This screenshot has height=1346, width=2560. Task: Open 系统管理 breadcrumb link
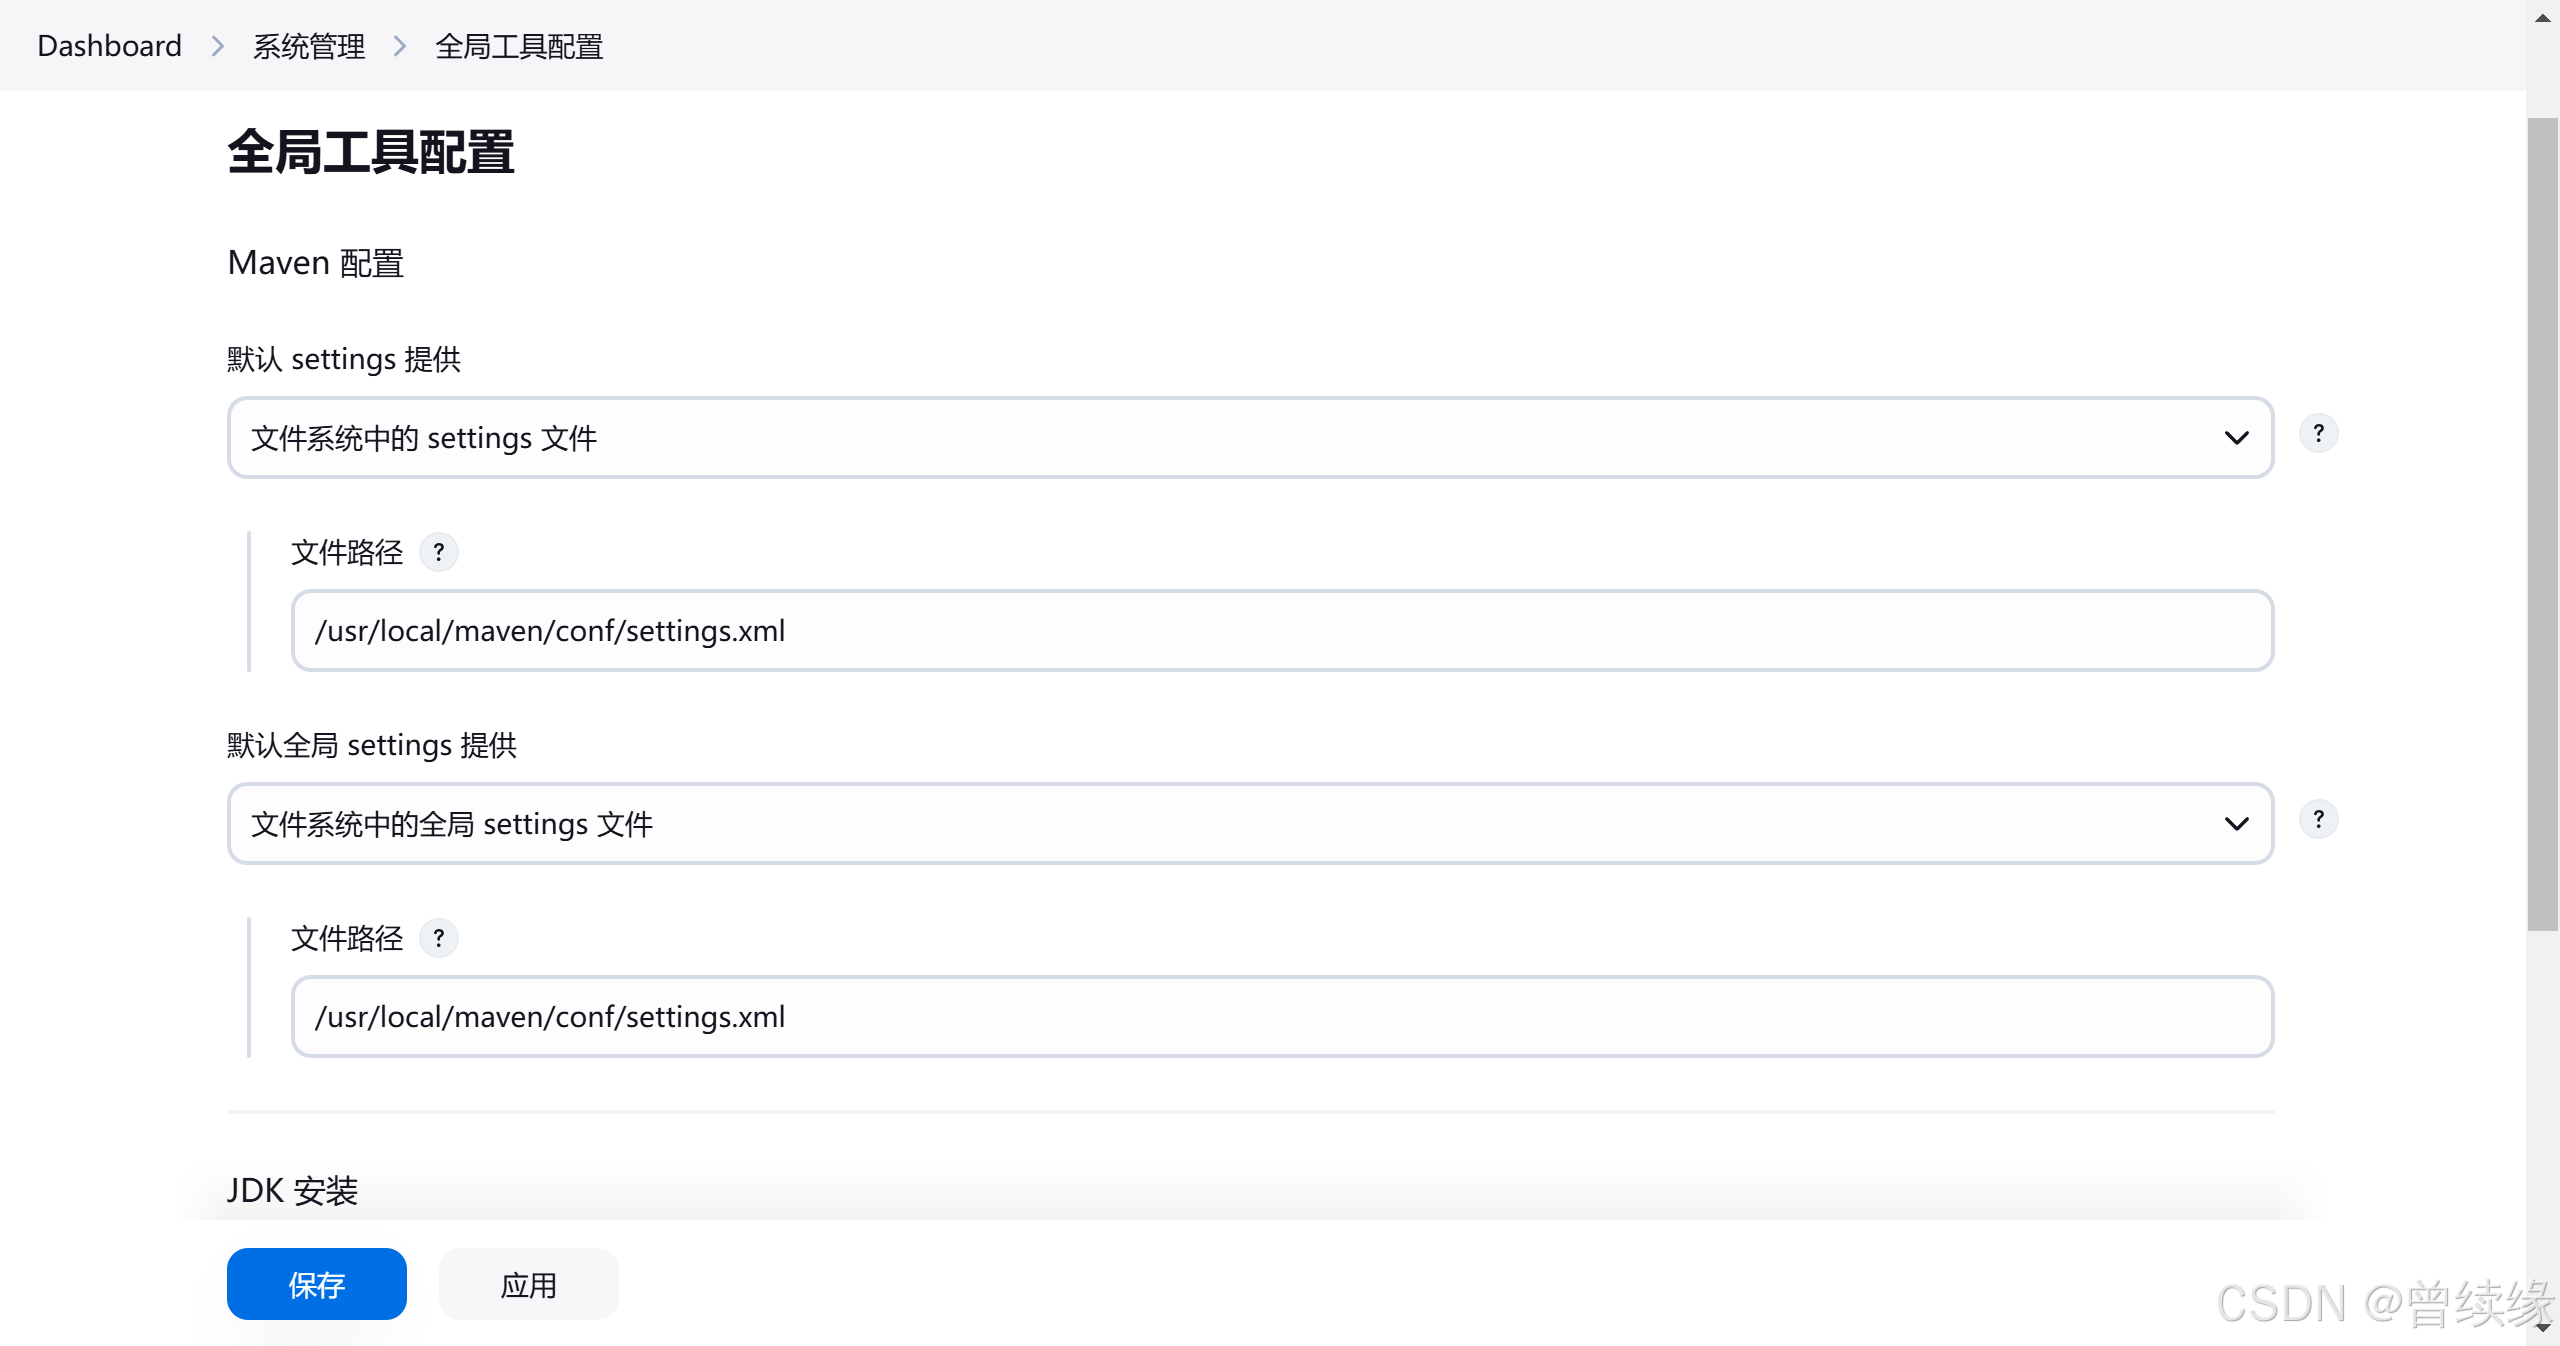coord(309,46)
